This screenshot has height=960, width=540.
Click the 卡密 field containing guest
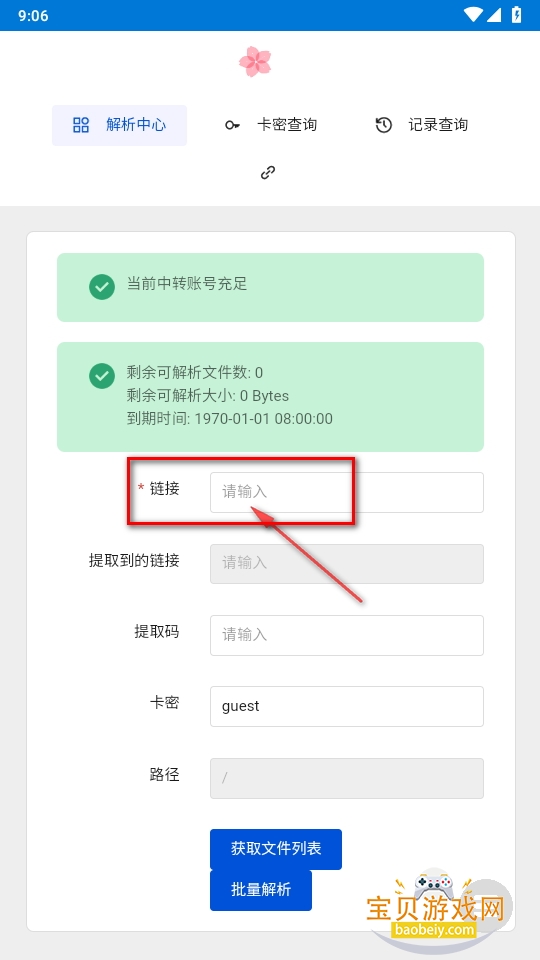coord(347,707)
